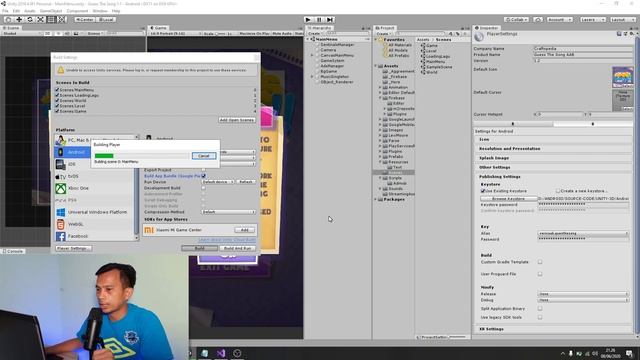Enable User Proguard File checkbox
The height and width of the screenshot is (360, 640).
pyautogui.click(x=540, y=274)
